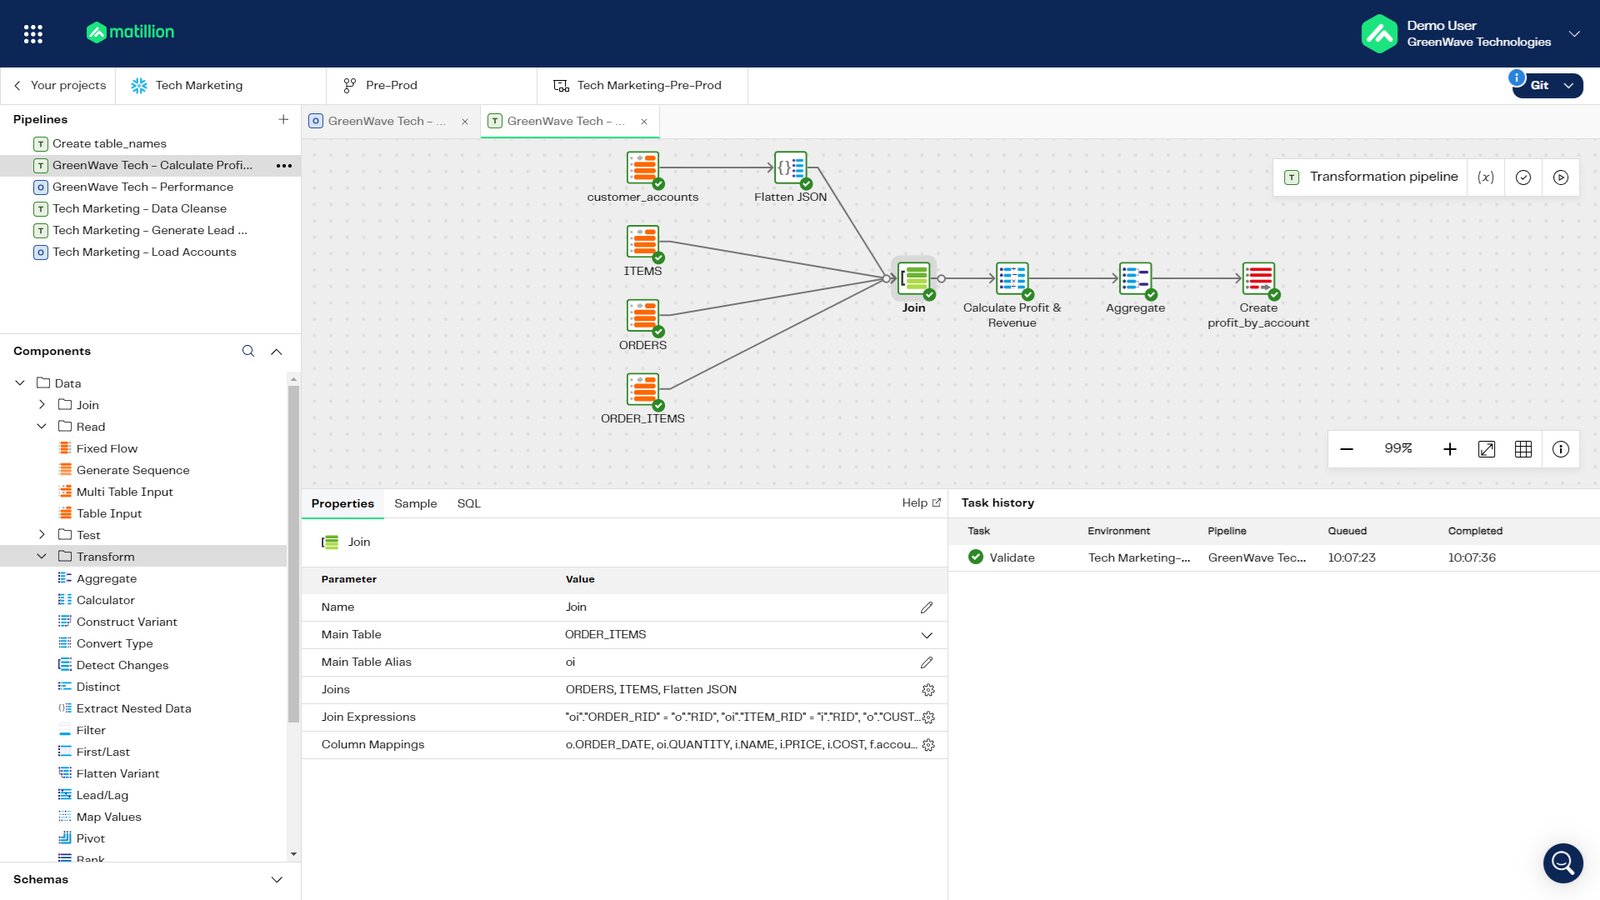Go back to Your projects
Viewport: 1600px width, 900px height.
click(x=59, y=85)
